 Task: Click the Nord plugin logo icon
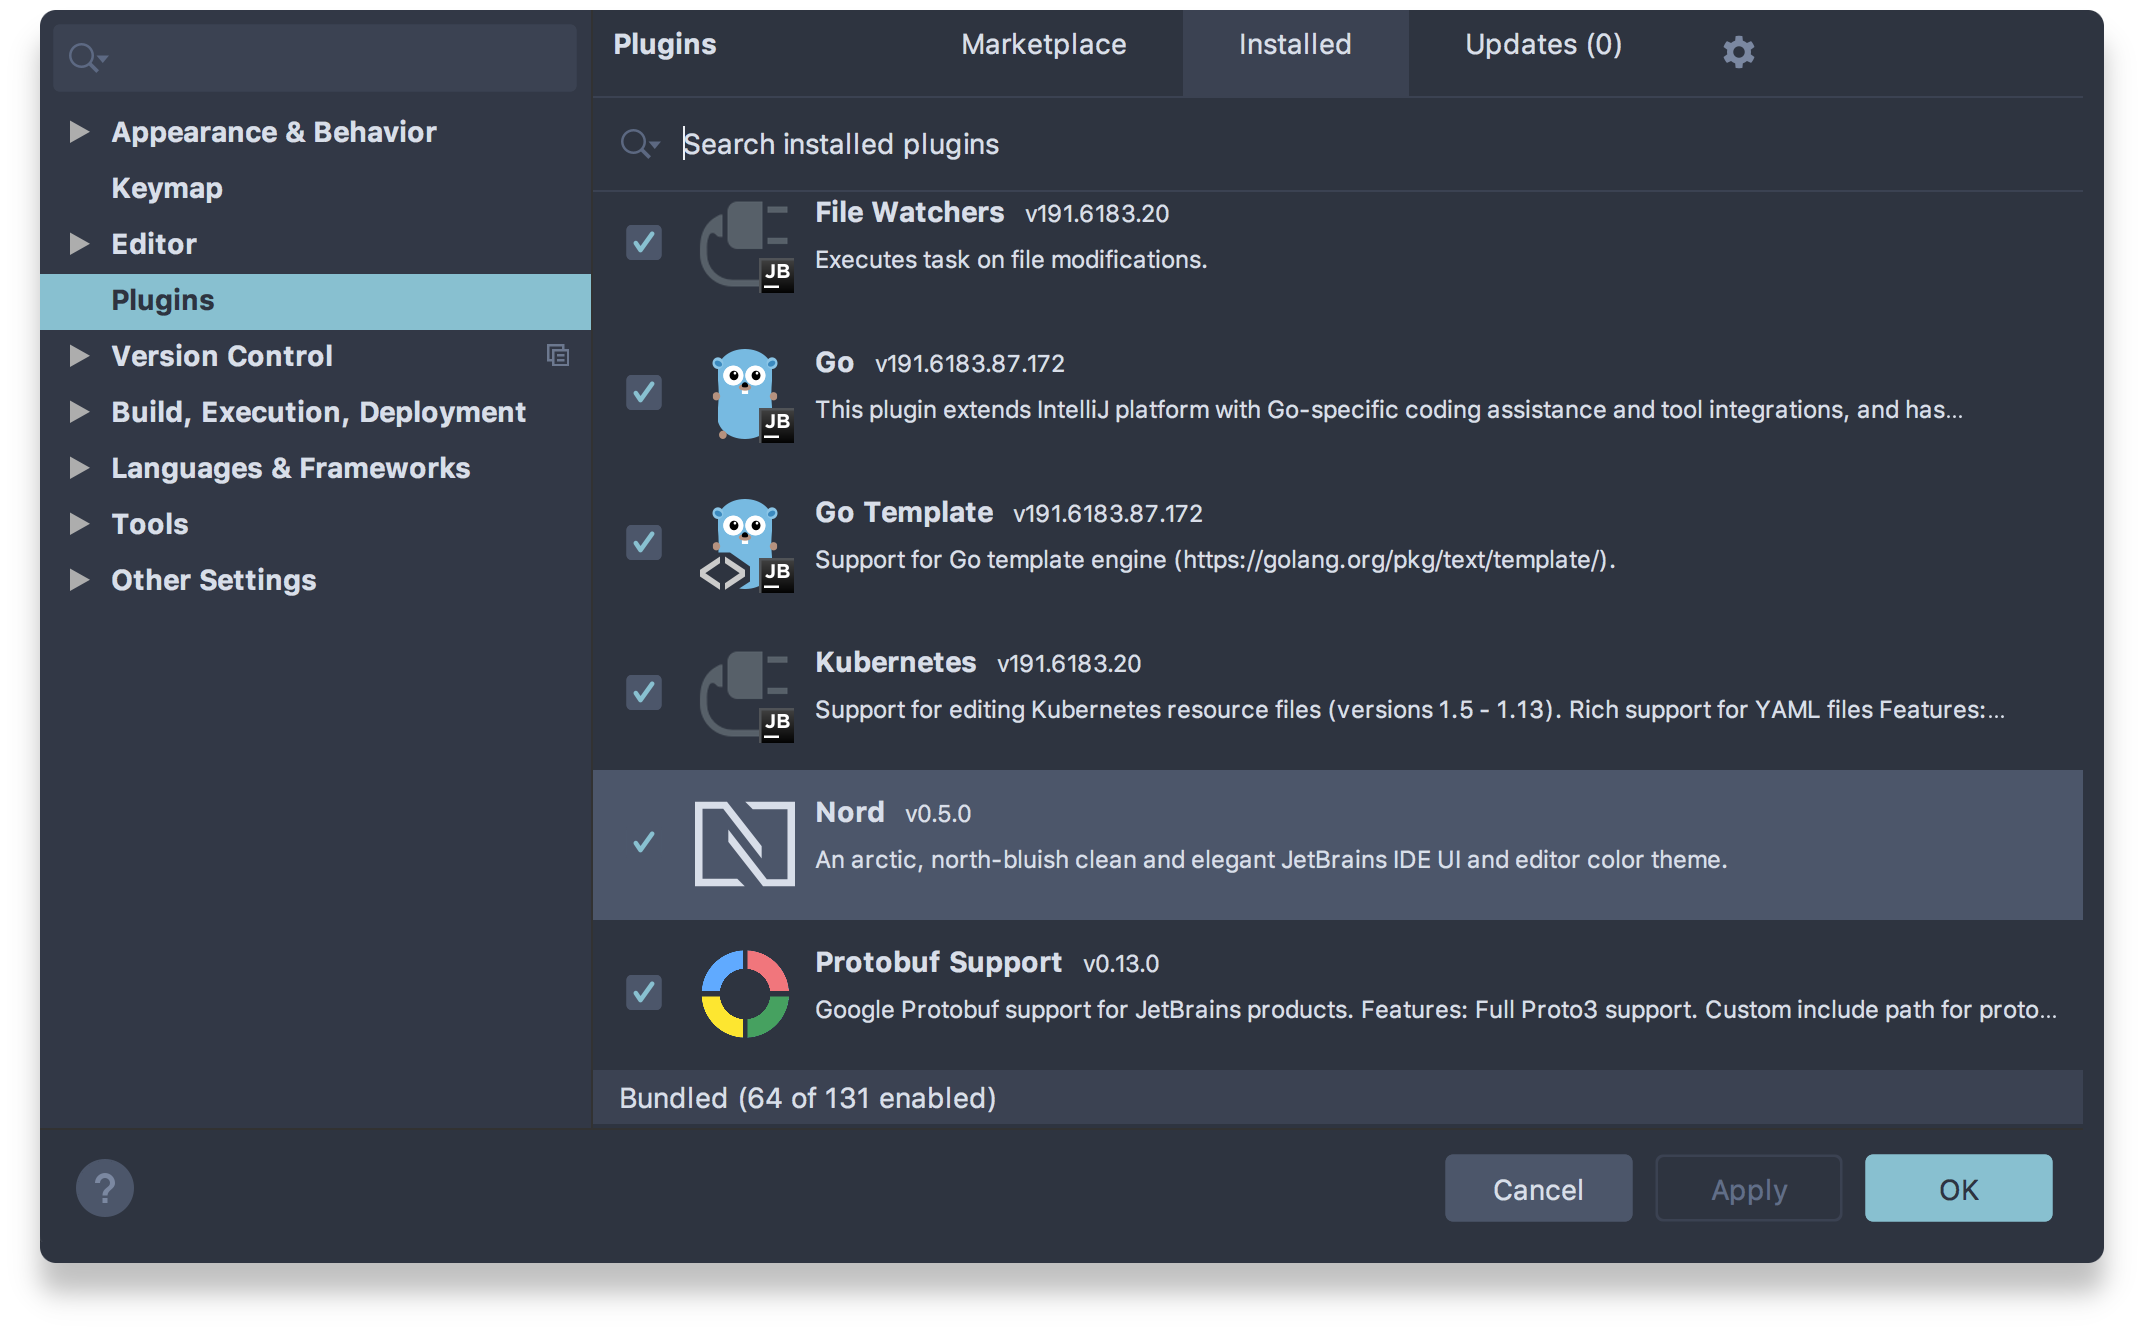744,843
